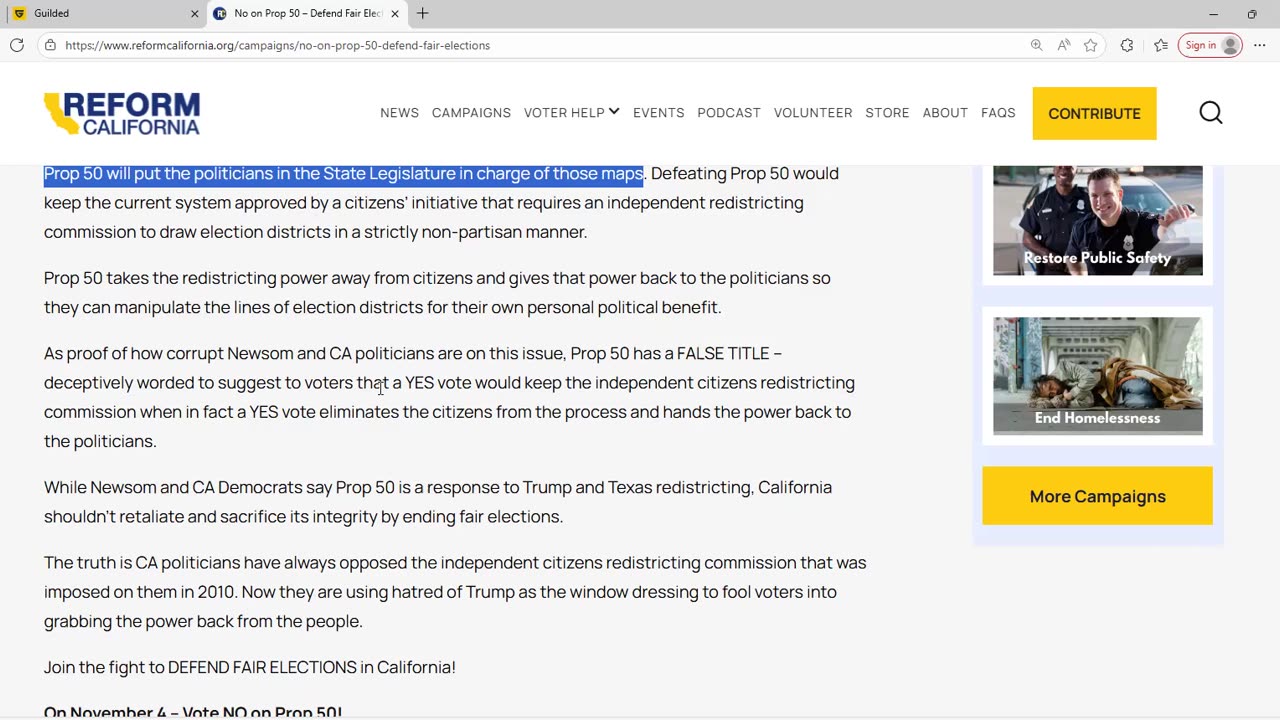Open the End Homelessness campaign image

coord(1097,376)
